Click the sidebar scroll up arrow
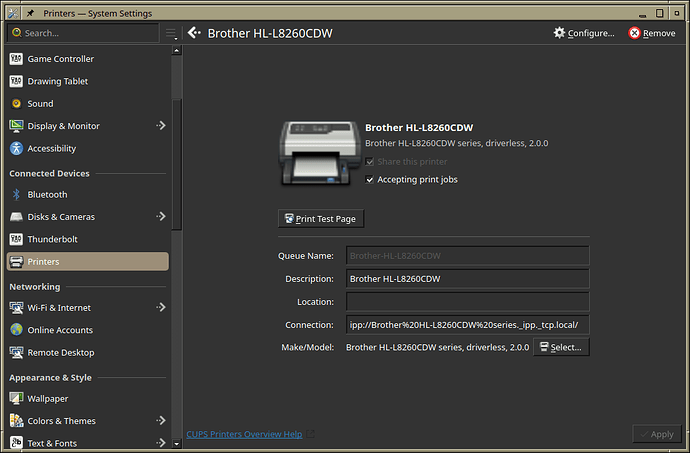This screenshot has height=453, width=690. pyautogui.click(x=176, y=50)
